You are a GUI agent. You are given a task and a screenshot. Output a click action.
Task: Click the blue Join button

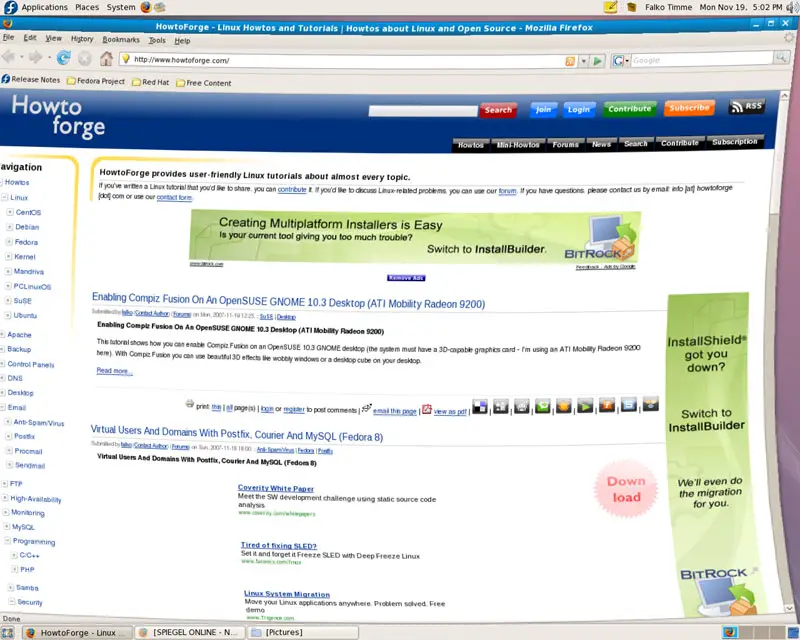pyautogui.click(x=543, y=109)
